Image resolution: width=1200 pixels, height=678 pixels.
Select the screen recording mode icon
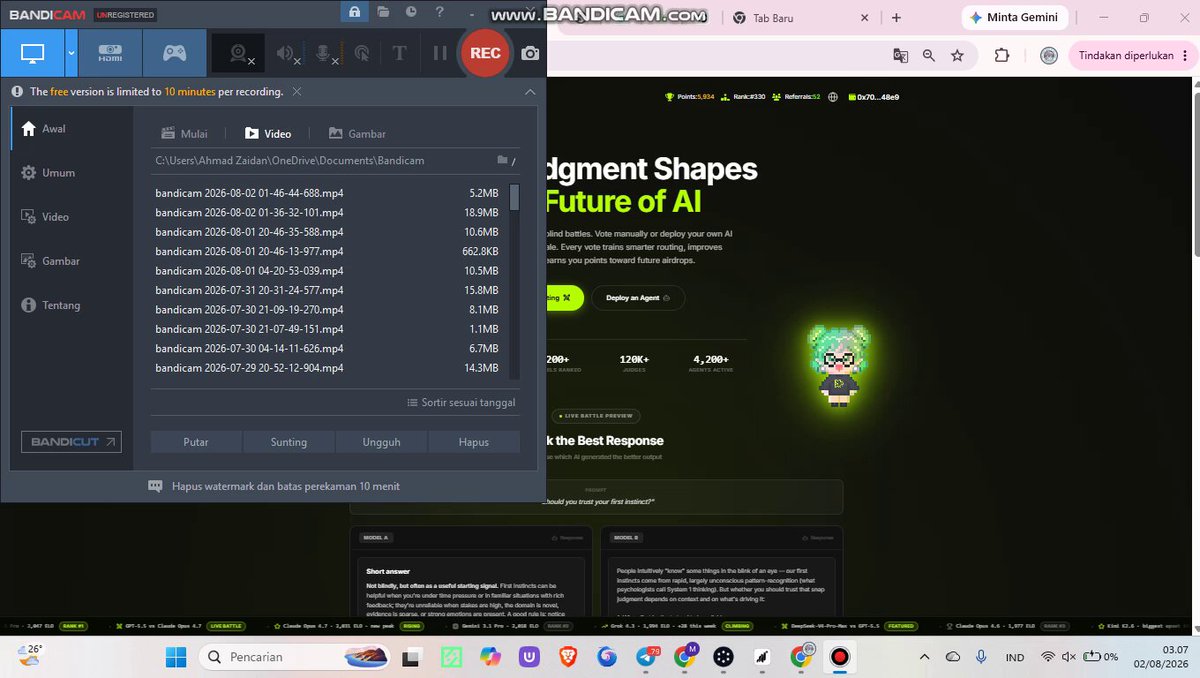[33, 53]
